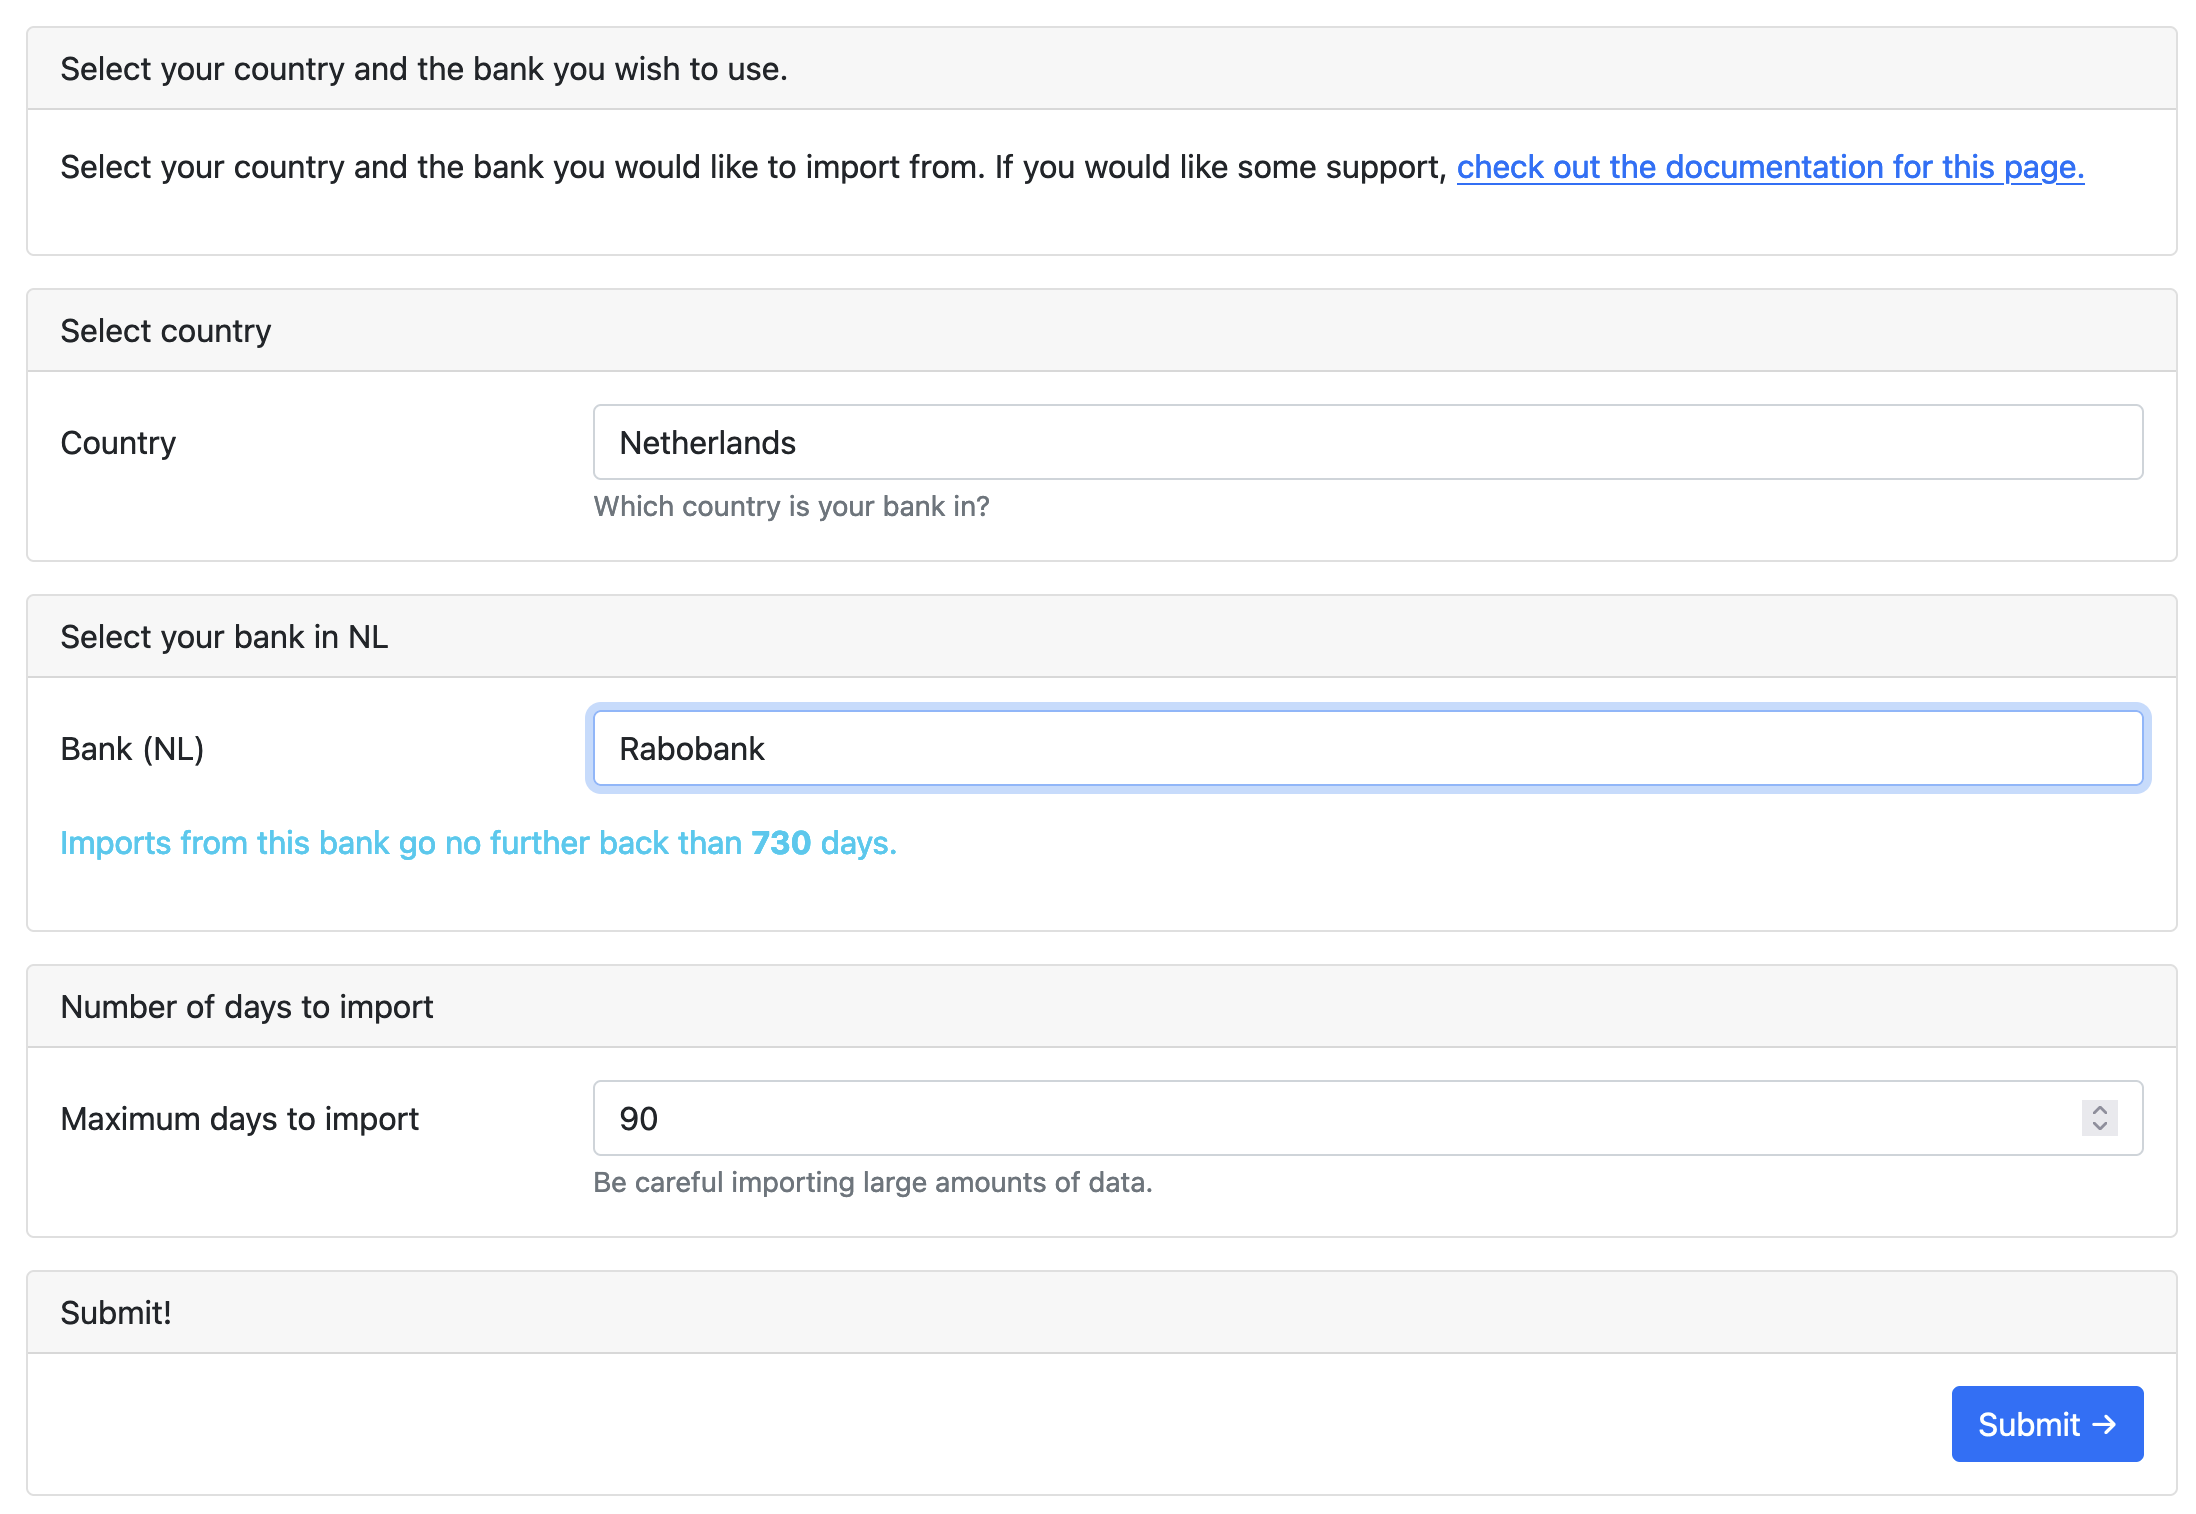Viewport: 2196px width, 1514px height.
Task: Click the Select your bank in NL header
Action: (x=224, y=637)
